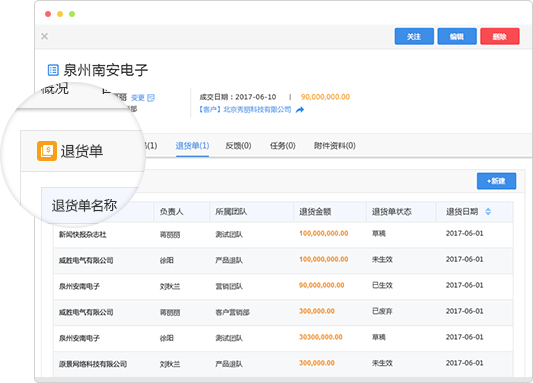The image size is (533, 383).
Task: Click the orange 退货单 icon
Action: 47,151
